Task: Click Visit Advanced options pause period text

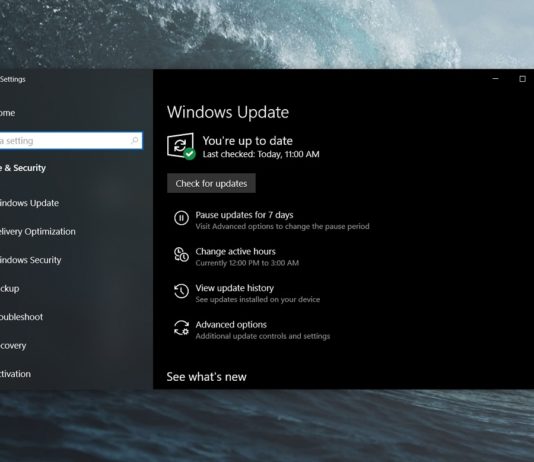Action: (x=282, y=226)
